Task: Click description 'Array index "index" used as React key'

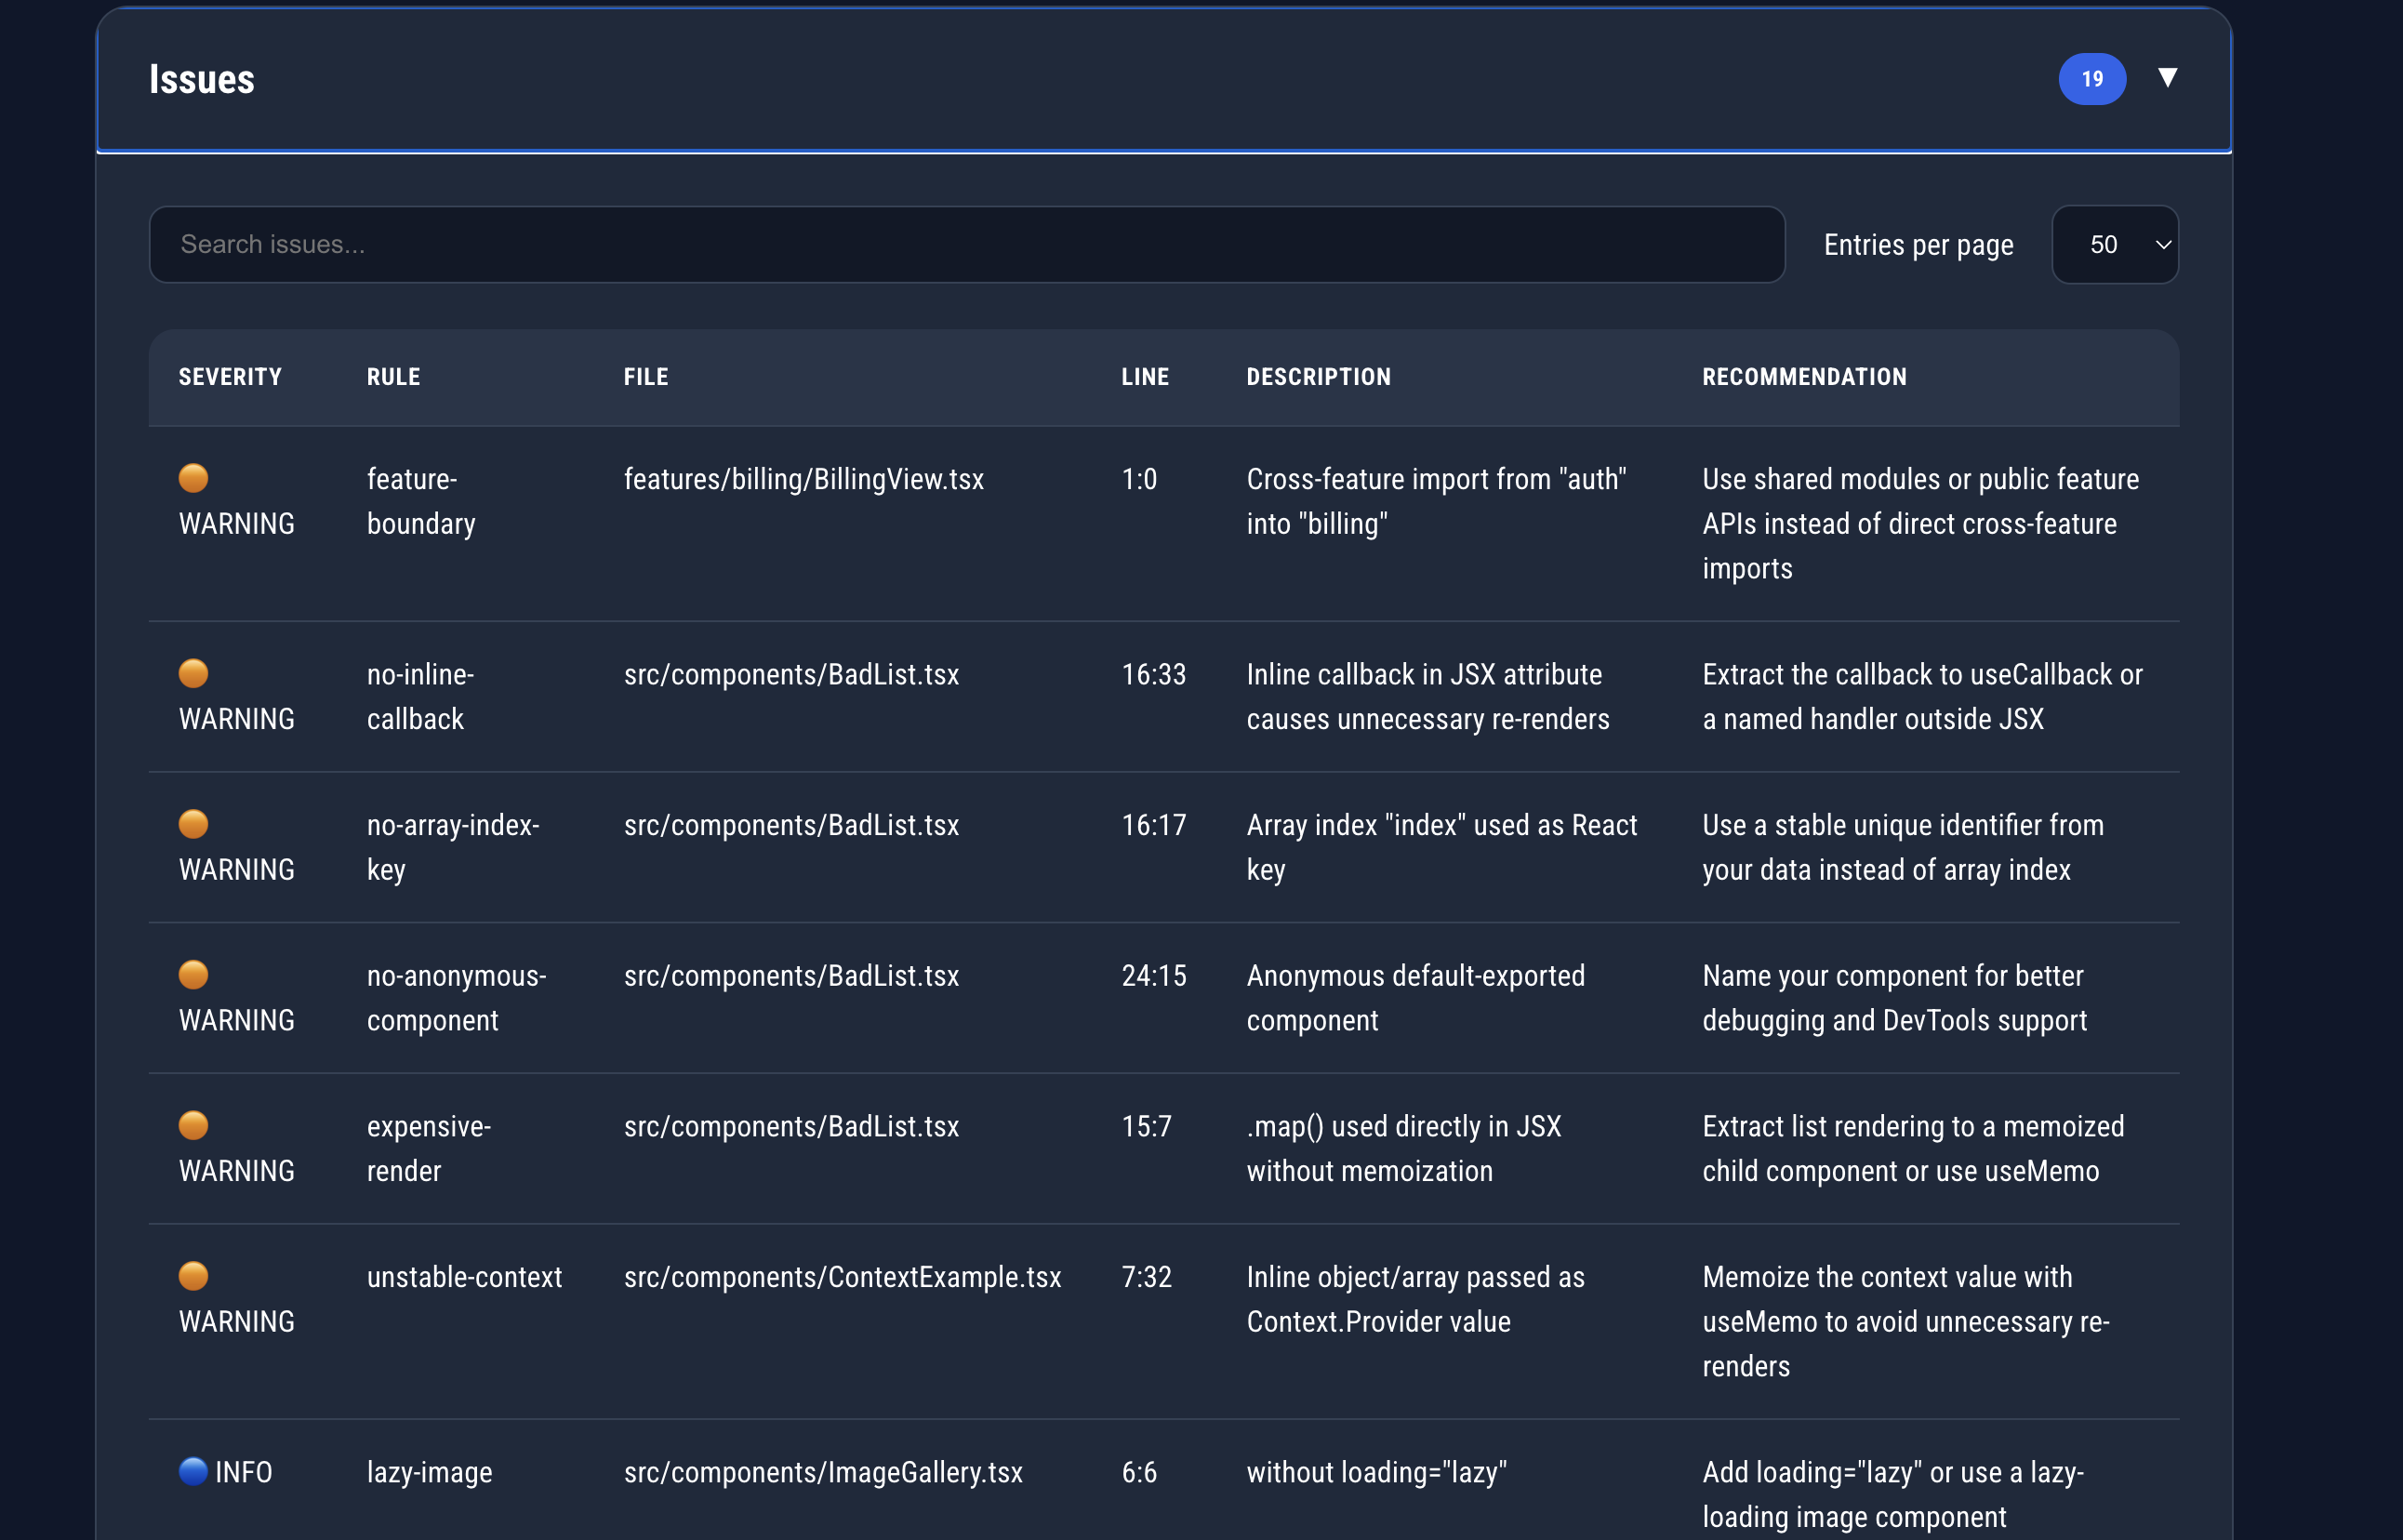Action: coord(1442,847)
